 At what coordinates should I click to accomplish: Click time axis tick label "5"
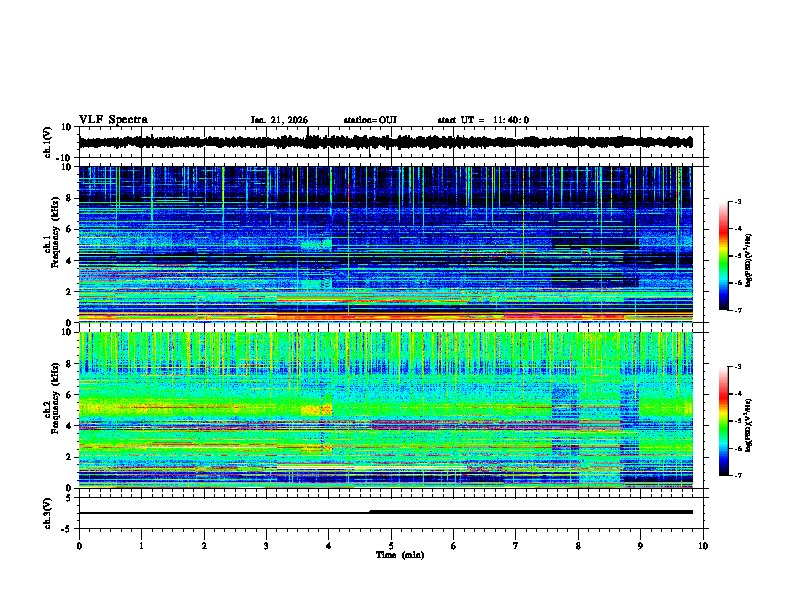pos(391,546)
